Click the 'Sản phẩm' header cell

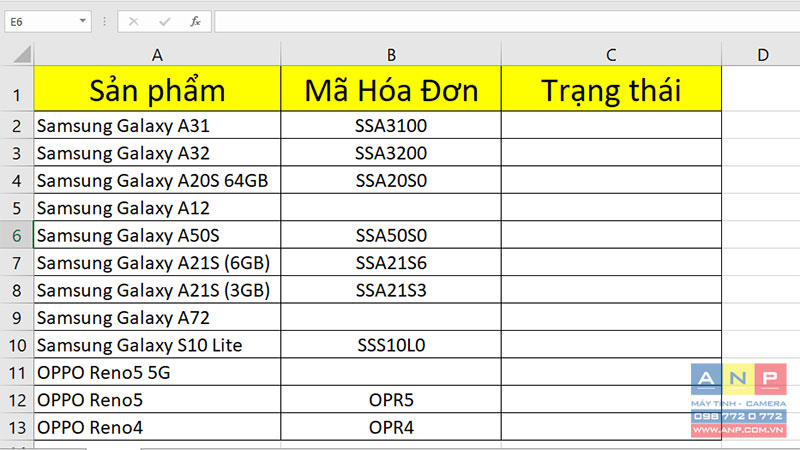pyautogui.click(x=157, y=89)
